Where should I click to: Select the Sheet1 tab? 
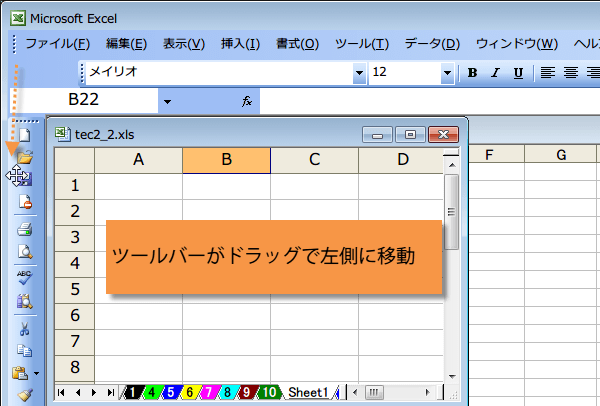(x=308, y=392)
